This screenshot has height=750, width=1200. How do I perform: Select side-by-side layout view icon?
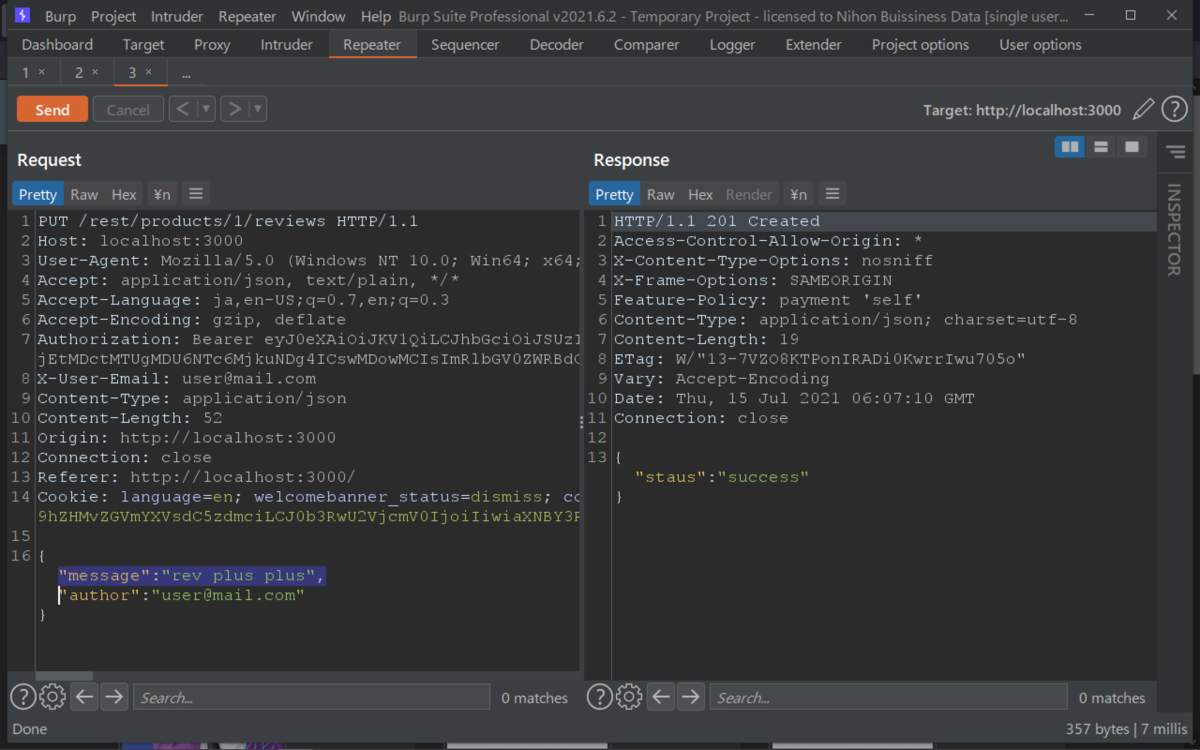[1070, 147]
